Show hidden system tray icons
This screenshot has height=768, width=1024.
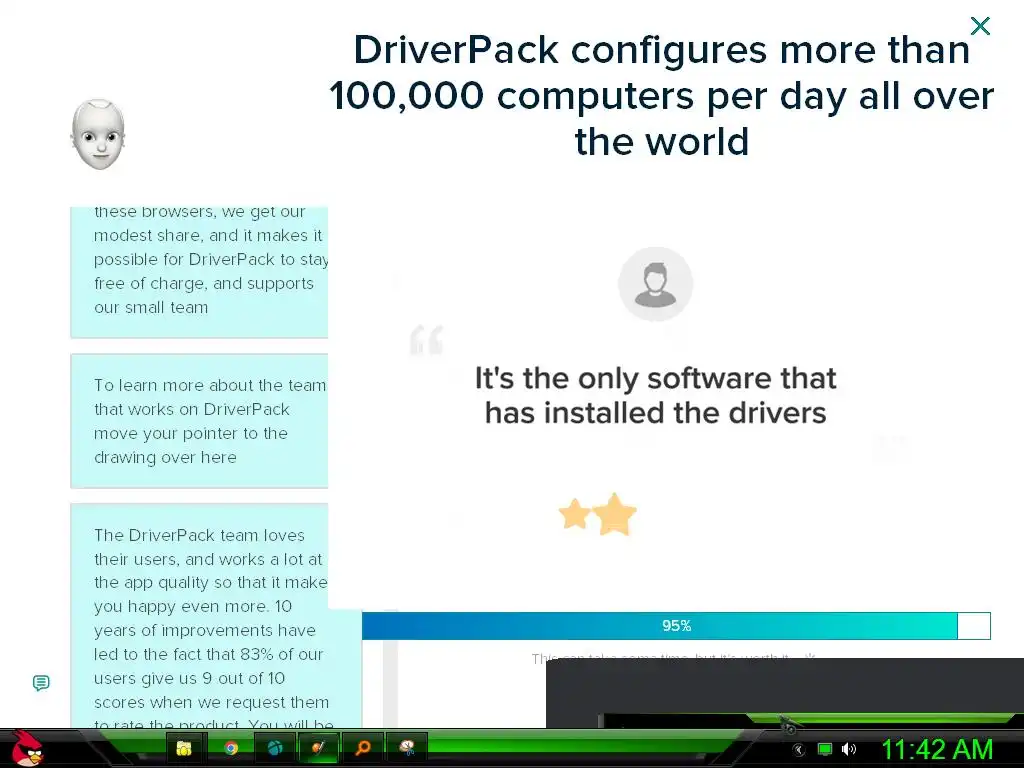[x=799, y=750]
